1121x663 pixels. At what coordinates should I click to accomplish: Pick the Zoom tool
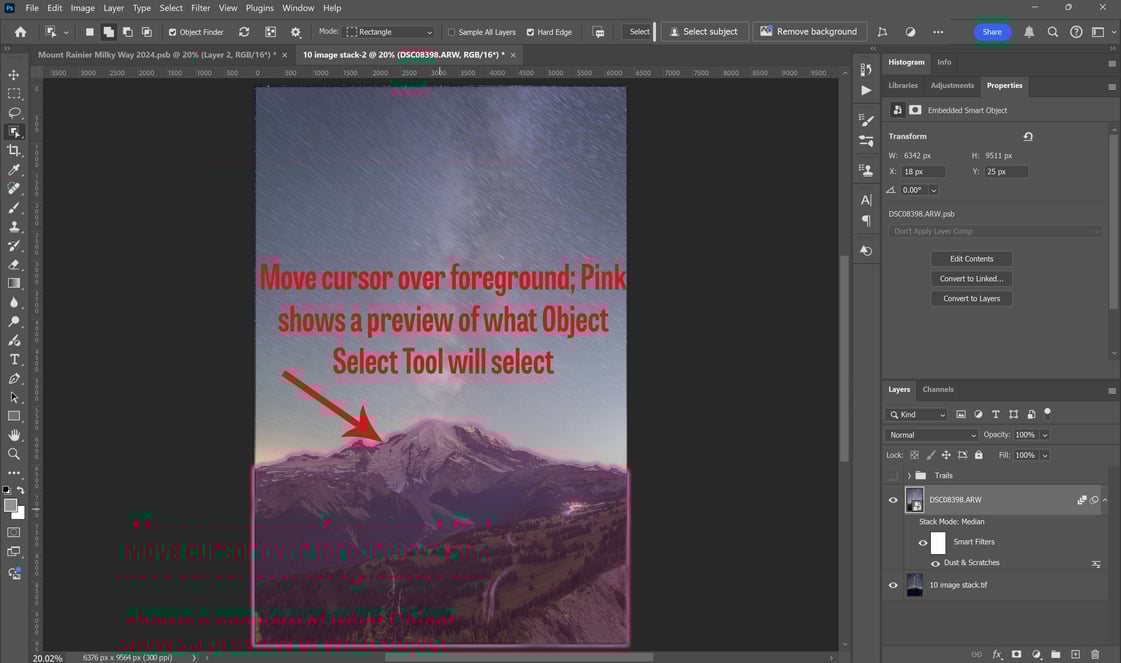(x=14, y=454)
